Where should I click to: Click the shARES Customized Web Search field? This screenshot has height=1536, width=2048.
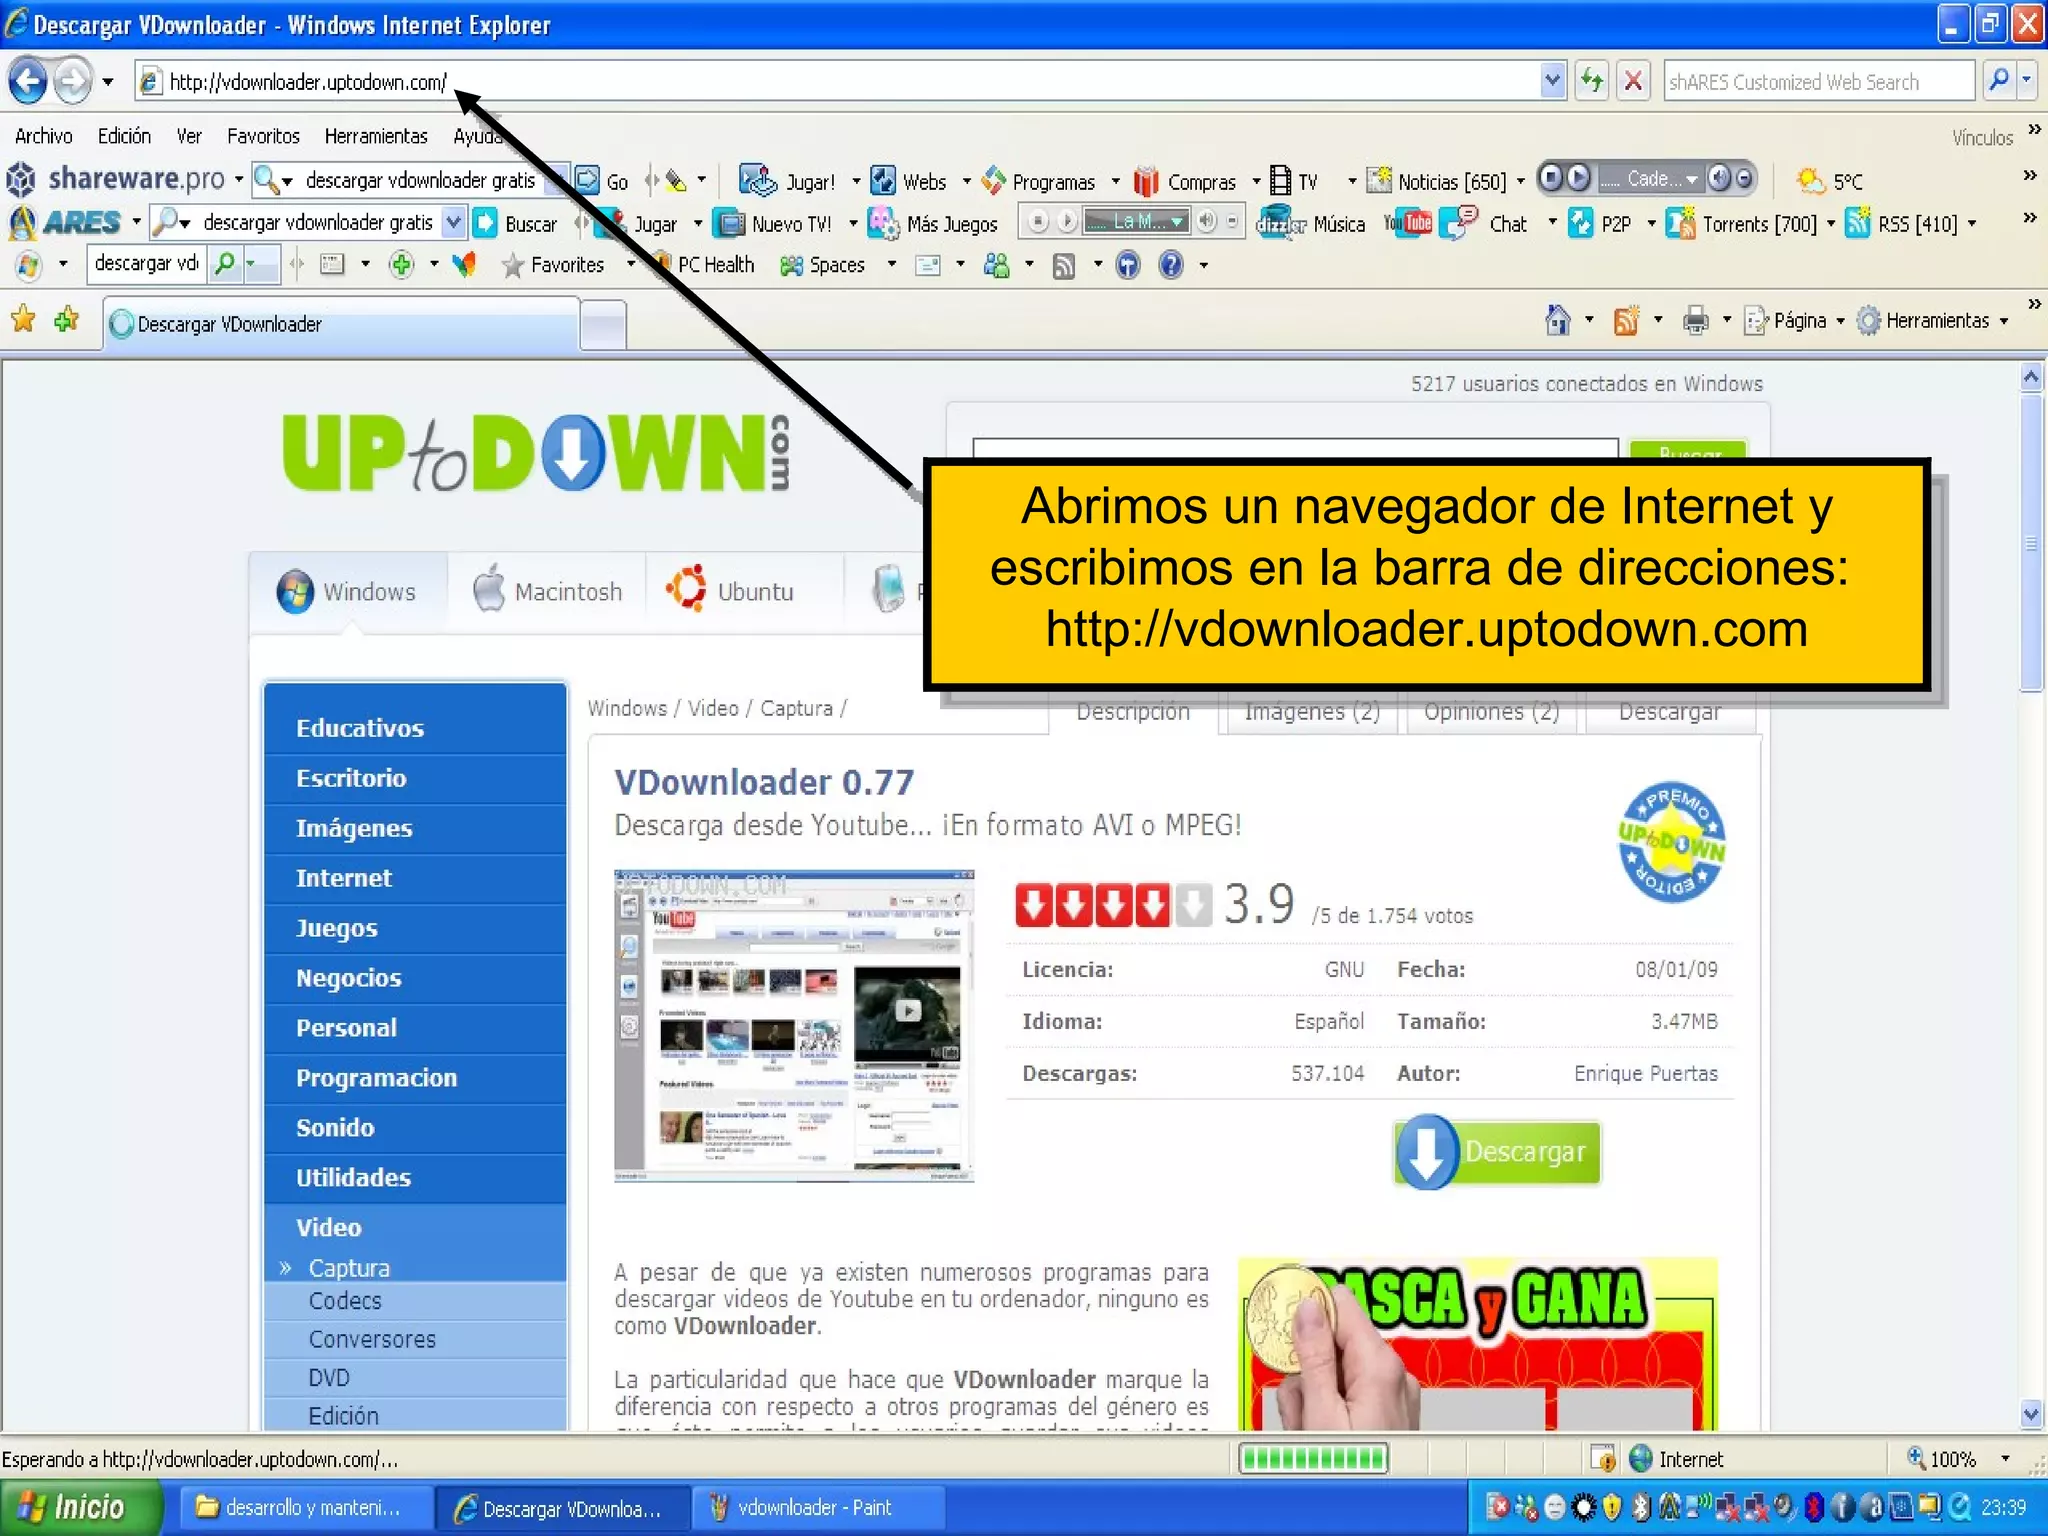click(x=1820, y=81)
